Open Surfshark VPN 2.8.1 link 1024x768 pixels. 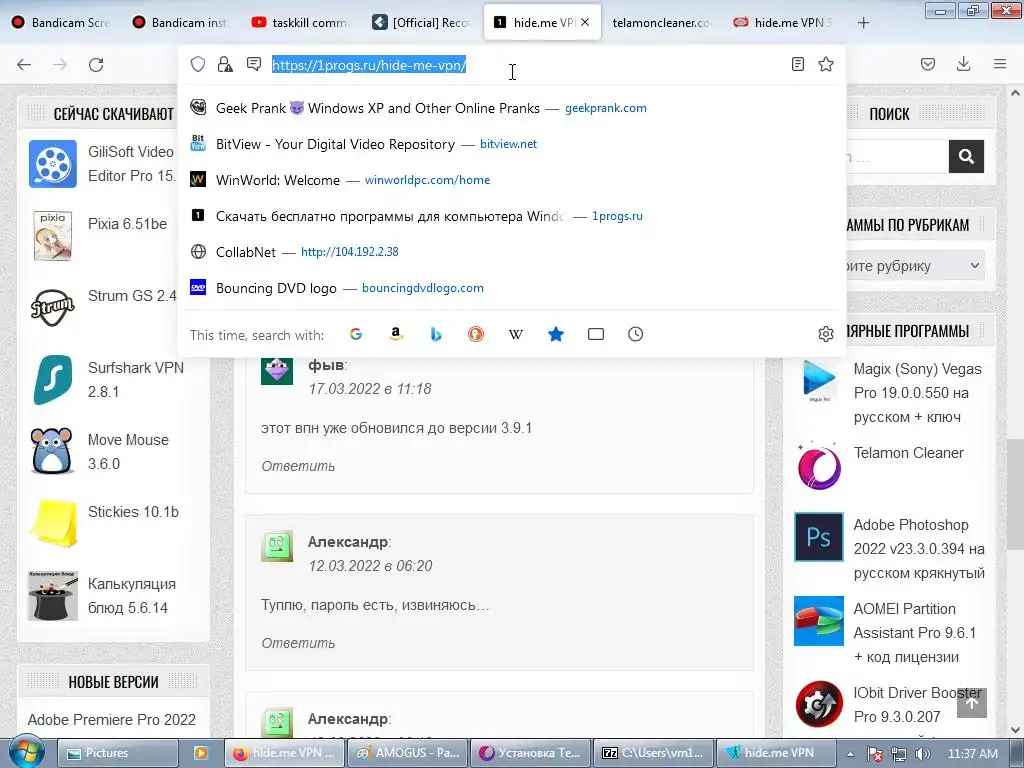pos(136,379)
